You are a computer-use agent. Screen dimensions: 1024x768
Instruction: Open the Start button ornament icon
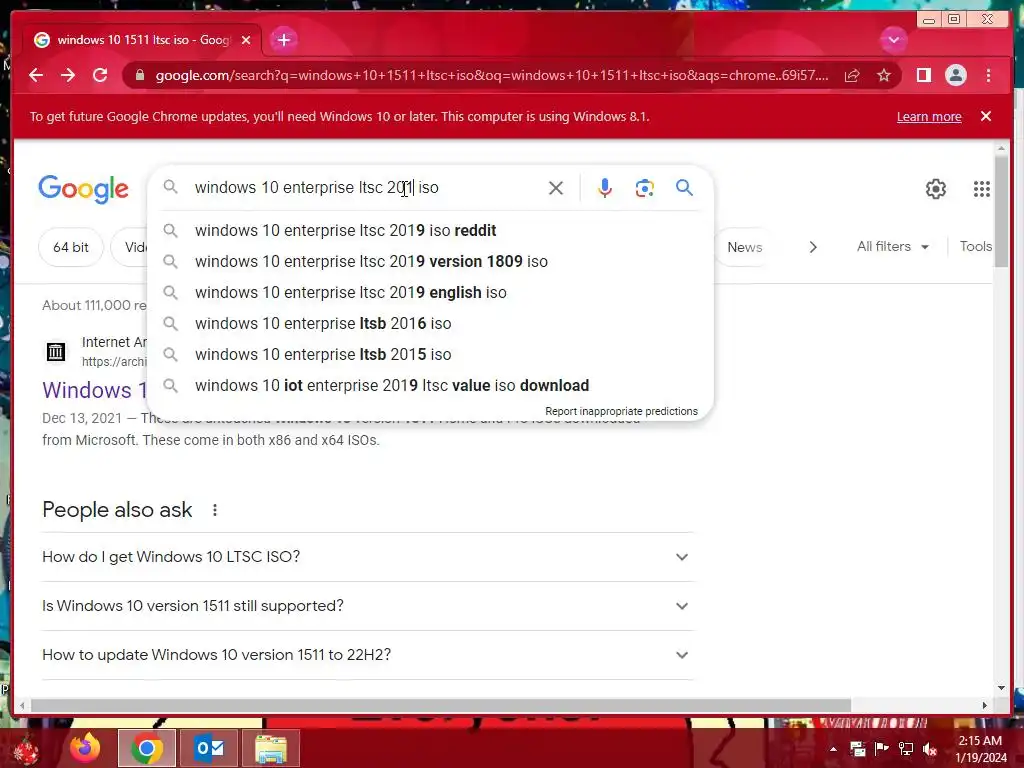pyautogui.click(x=26, y=750)
